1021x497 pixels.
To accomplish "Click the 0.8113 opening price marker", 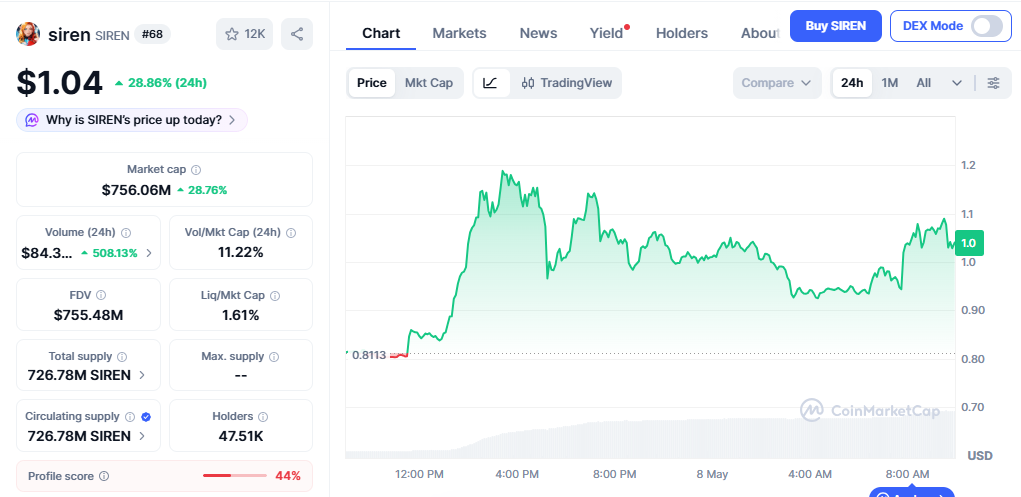I will [x=369, y=355].
